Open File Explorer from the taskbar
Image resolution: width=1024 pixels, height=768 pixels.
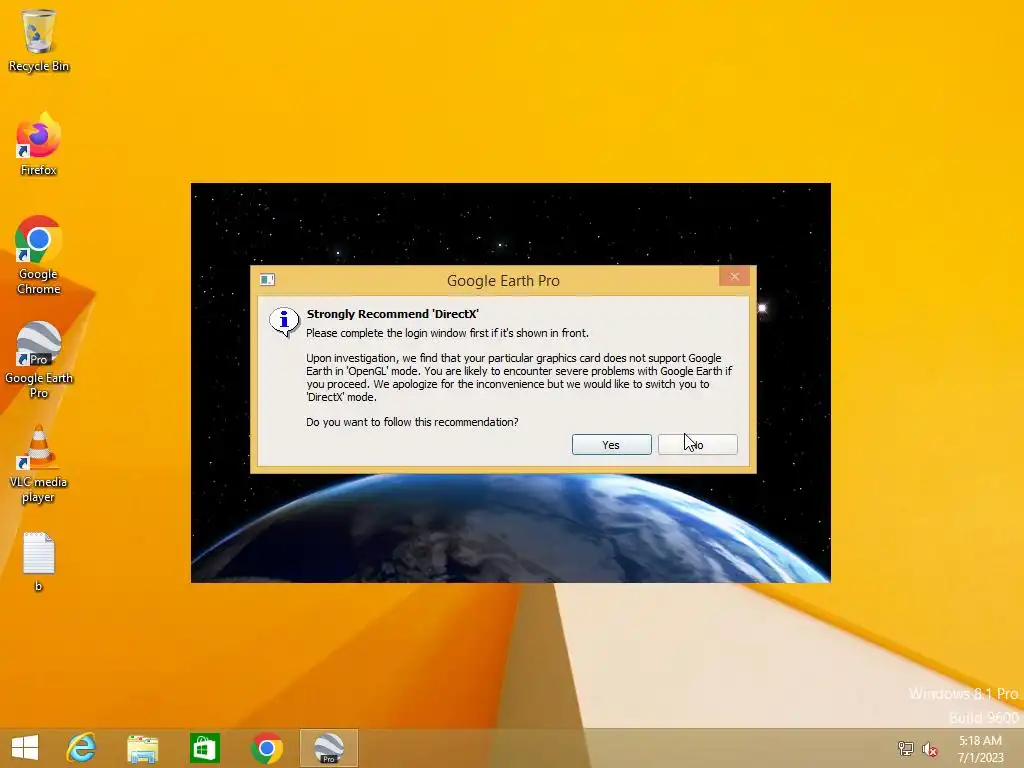tap(142, 748)
